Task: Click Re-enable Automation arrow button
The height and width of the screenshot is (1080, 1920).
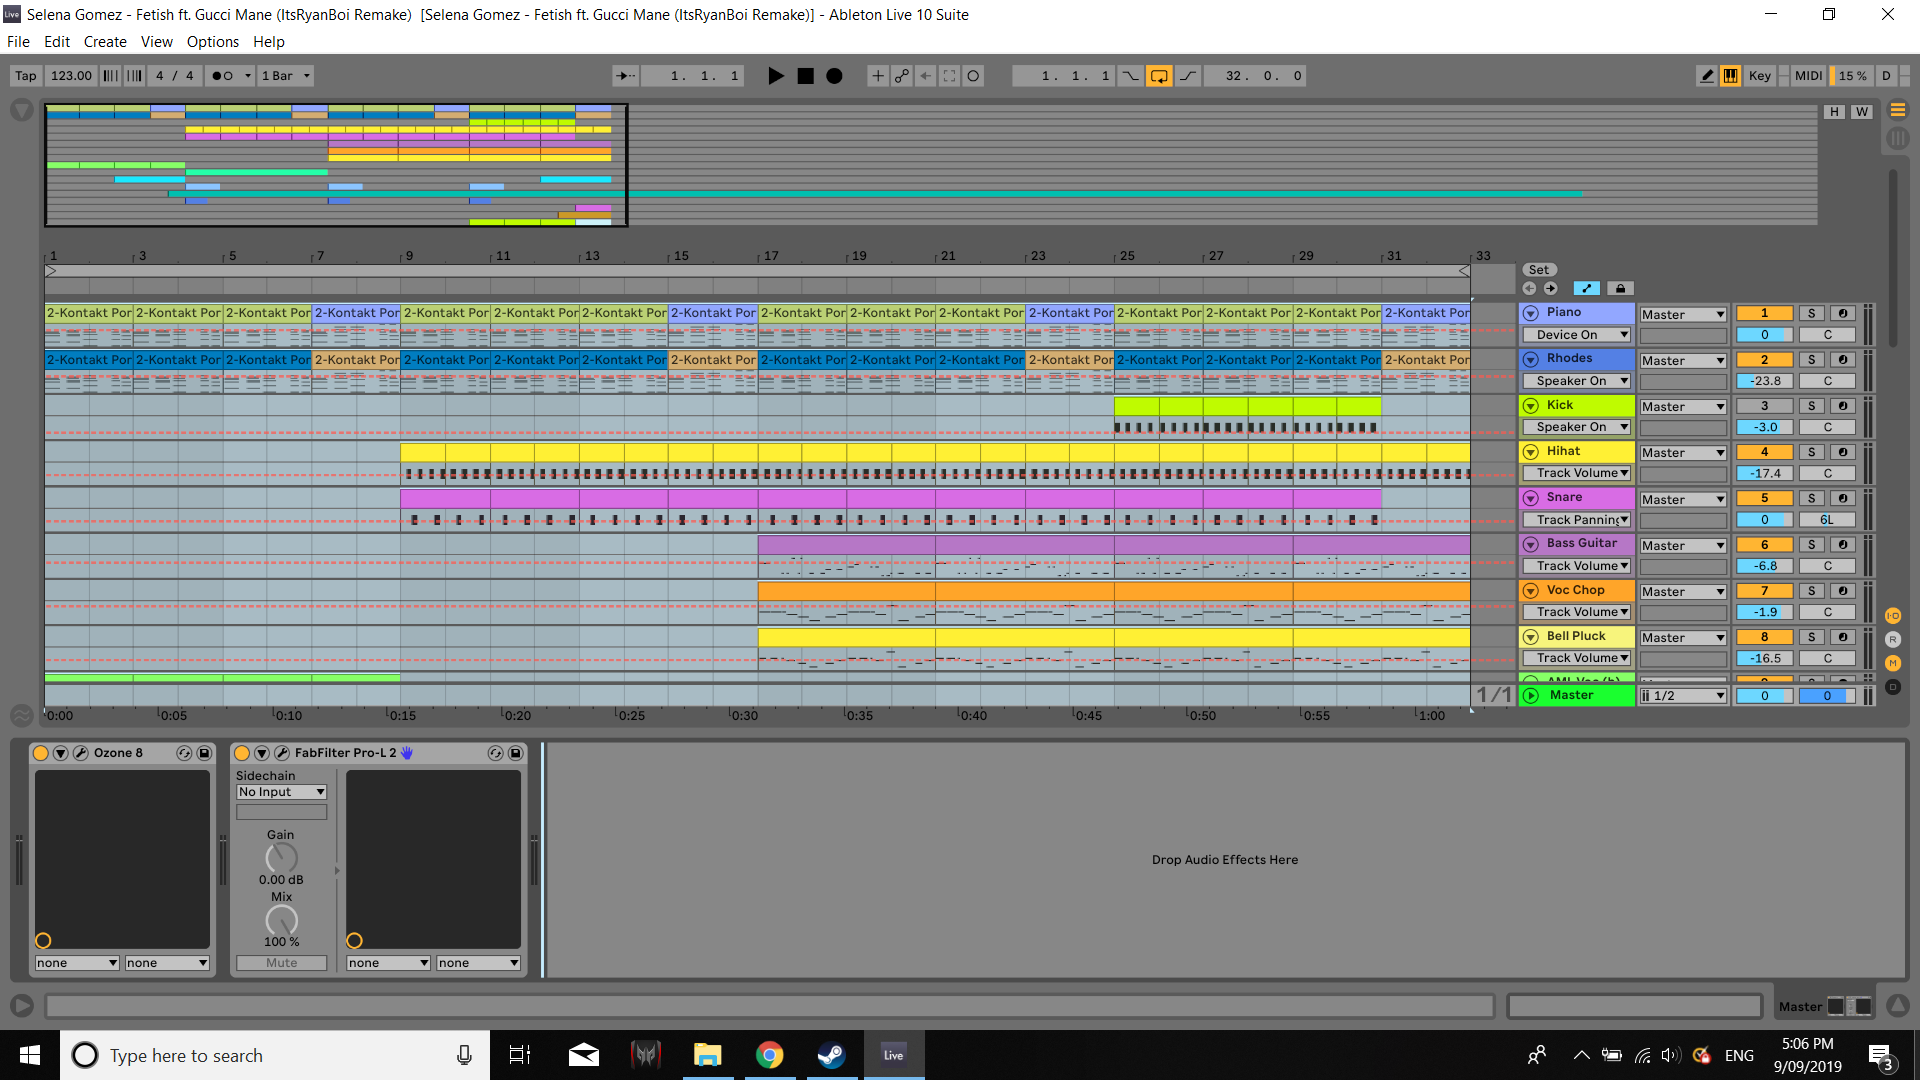Action: pos(925,76)
